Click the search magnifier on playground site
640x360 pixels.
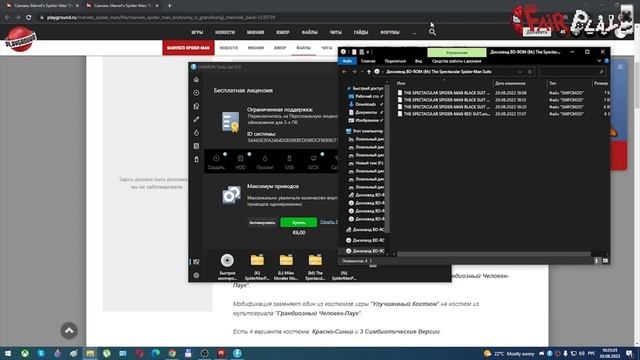point(432,32)
